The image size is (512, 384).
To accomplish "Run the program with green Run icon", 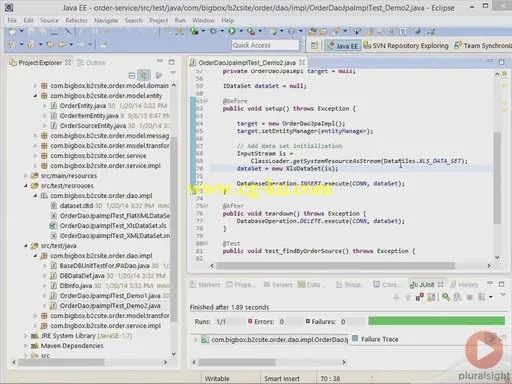I will click(x=232, y=31).
